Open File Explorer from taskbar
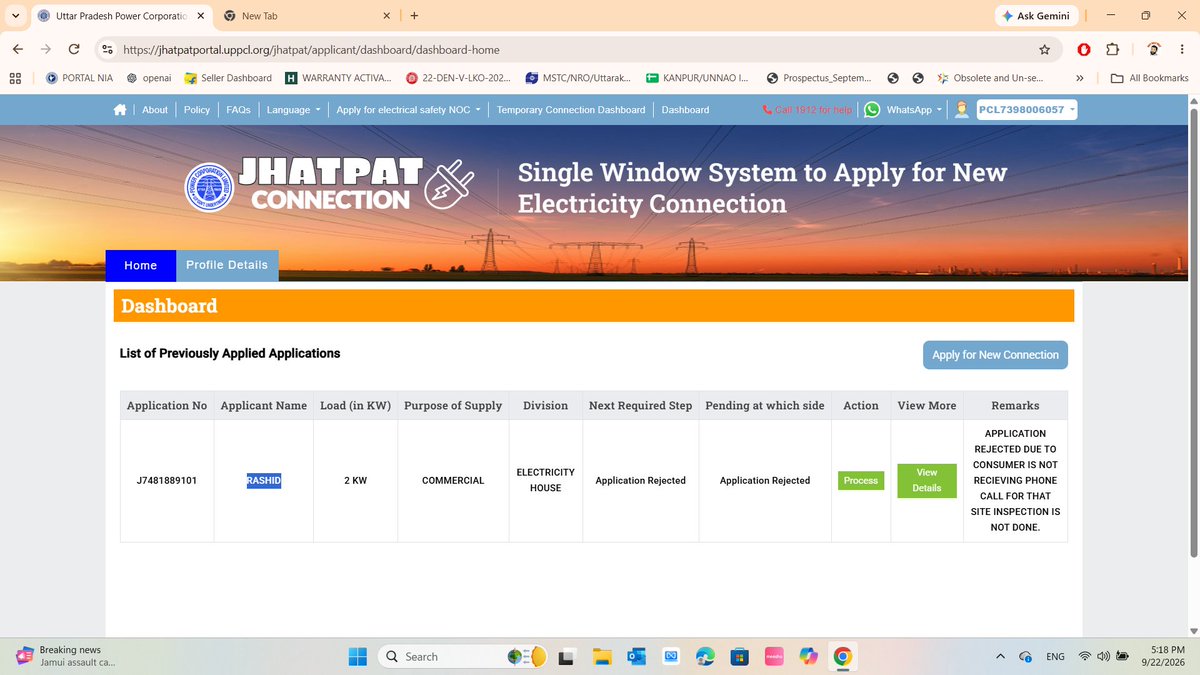1200x675 pixels. coord(602,656)
